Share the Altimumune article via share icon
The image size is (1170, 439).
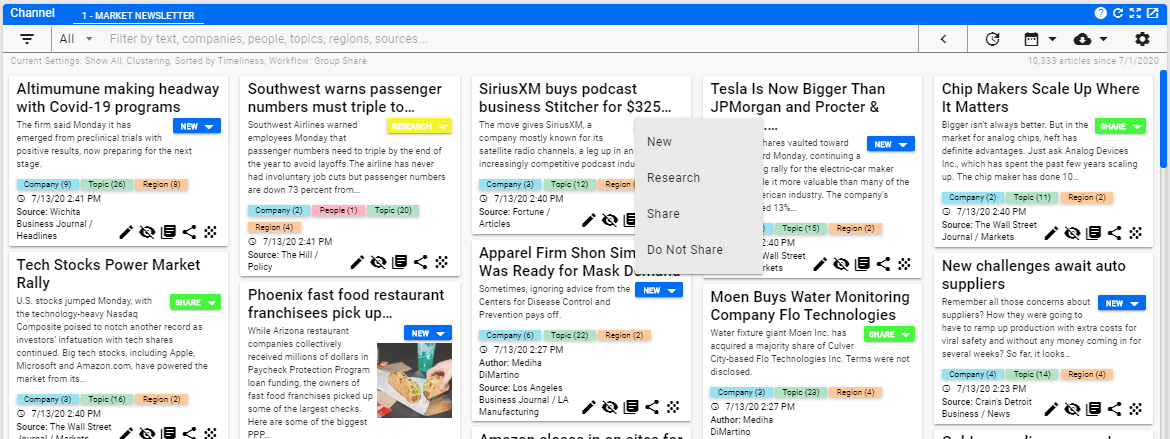coord(190,232)
